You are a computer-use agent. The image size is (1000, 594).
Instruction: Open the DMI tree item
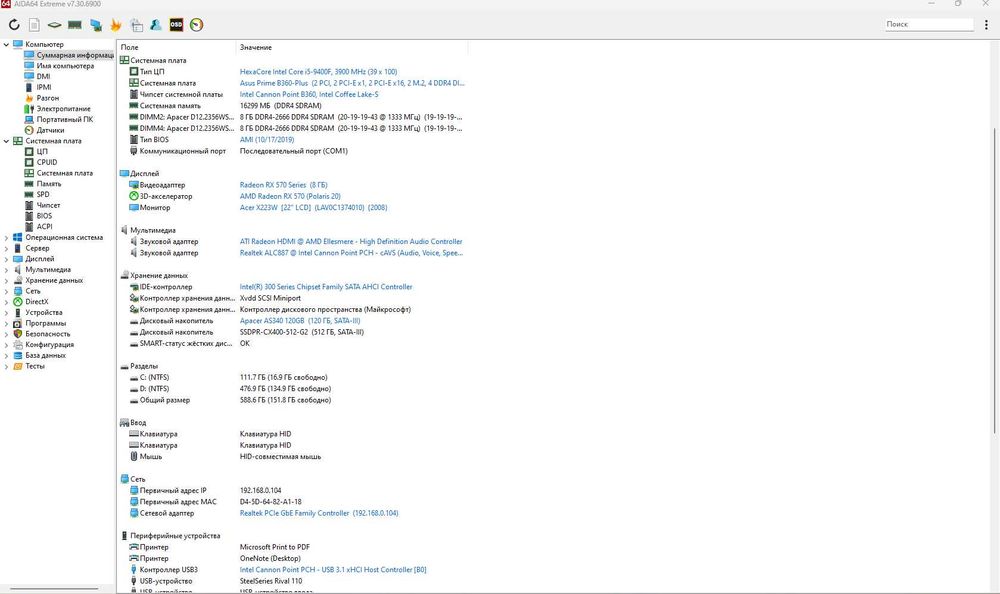pos(38,77)
